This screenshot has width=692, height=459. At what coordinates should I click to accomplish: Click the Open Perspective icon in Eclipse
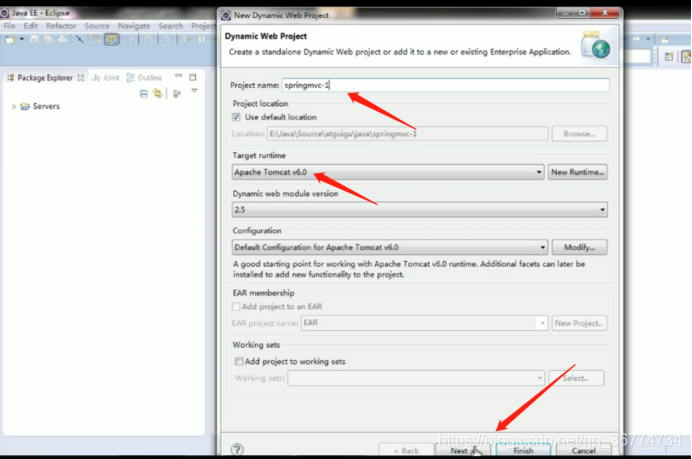click(669, 56)
